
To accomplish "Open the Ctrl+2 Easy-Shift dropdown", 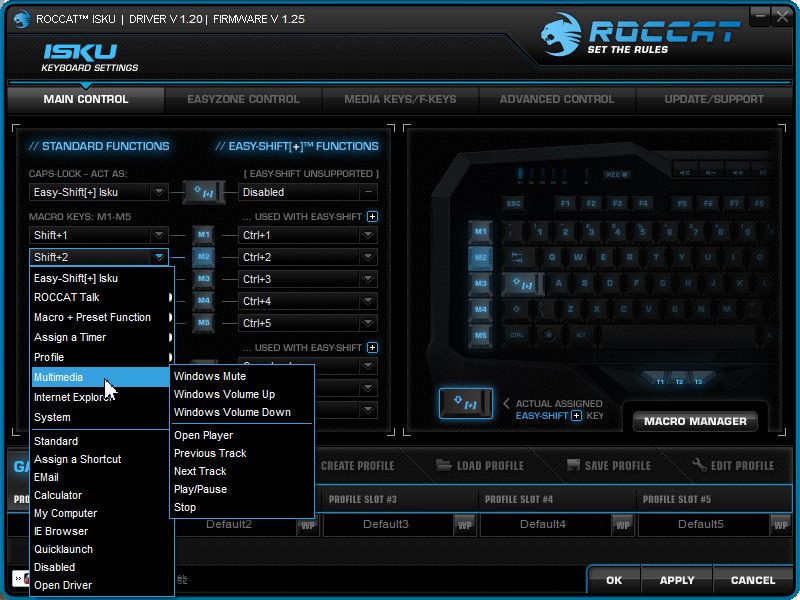I will tap(368, 257).
